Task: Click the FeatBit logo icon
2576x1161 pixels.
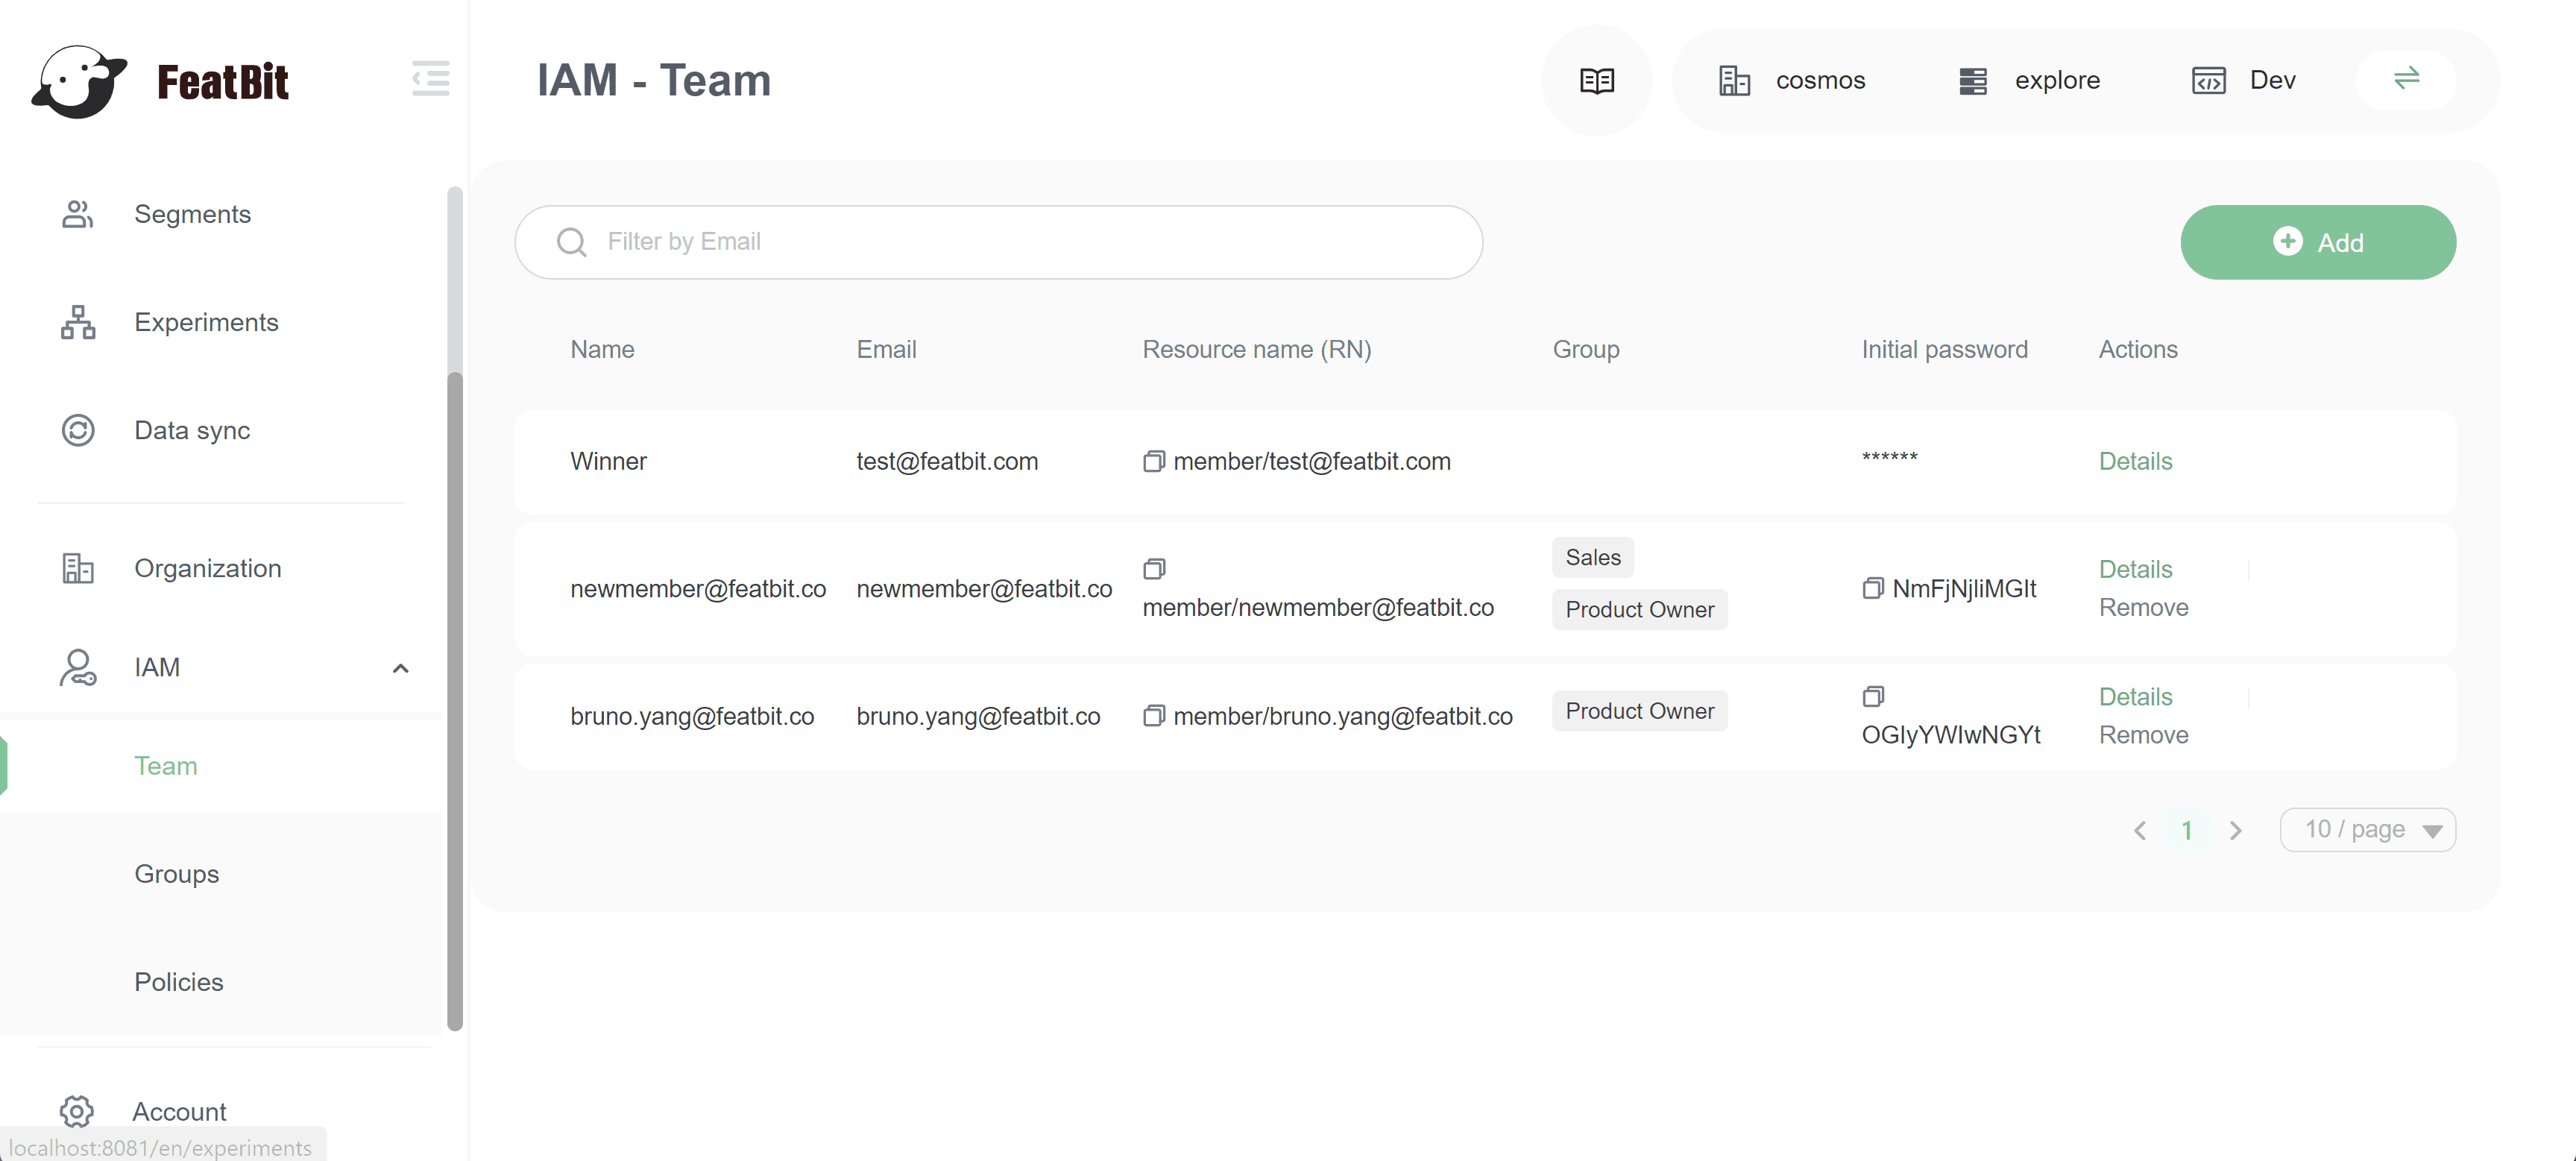Action: coord(80,81)
